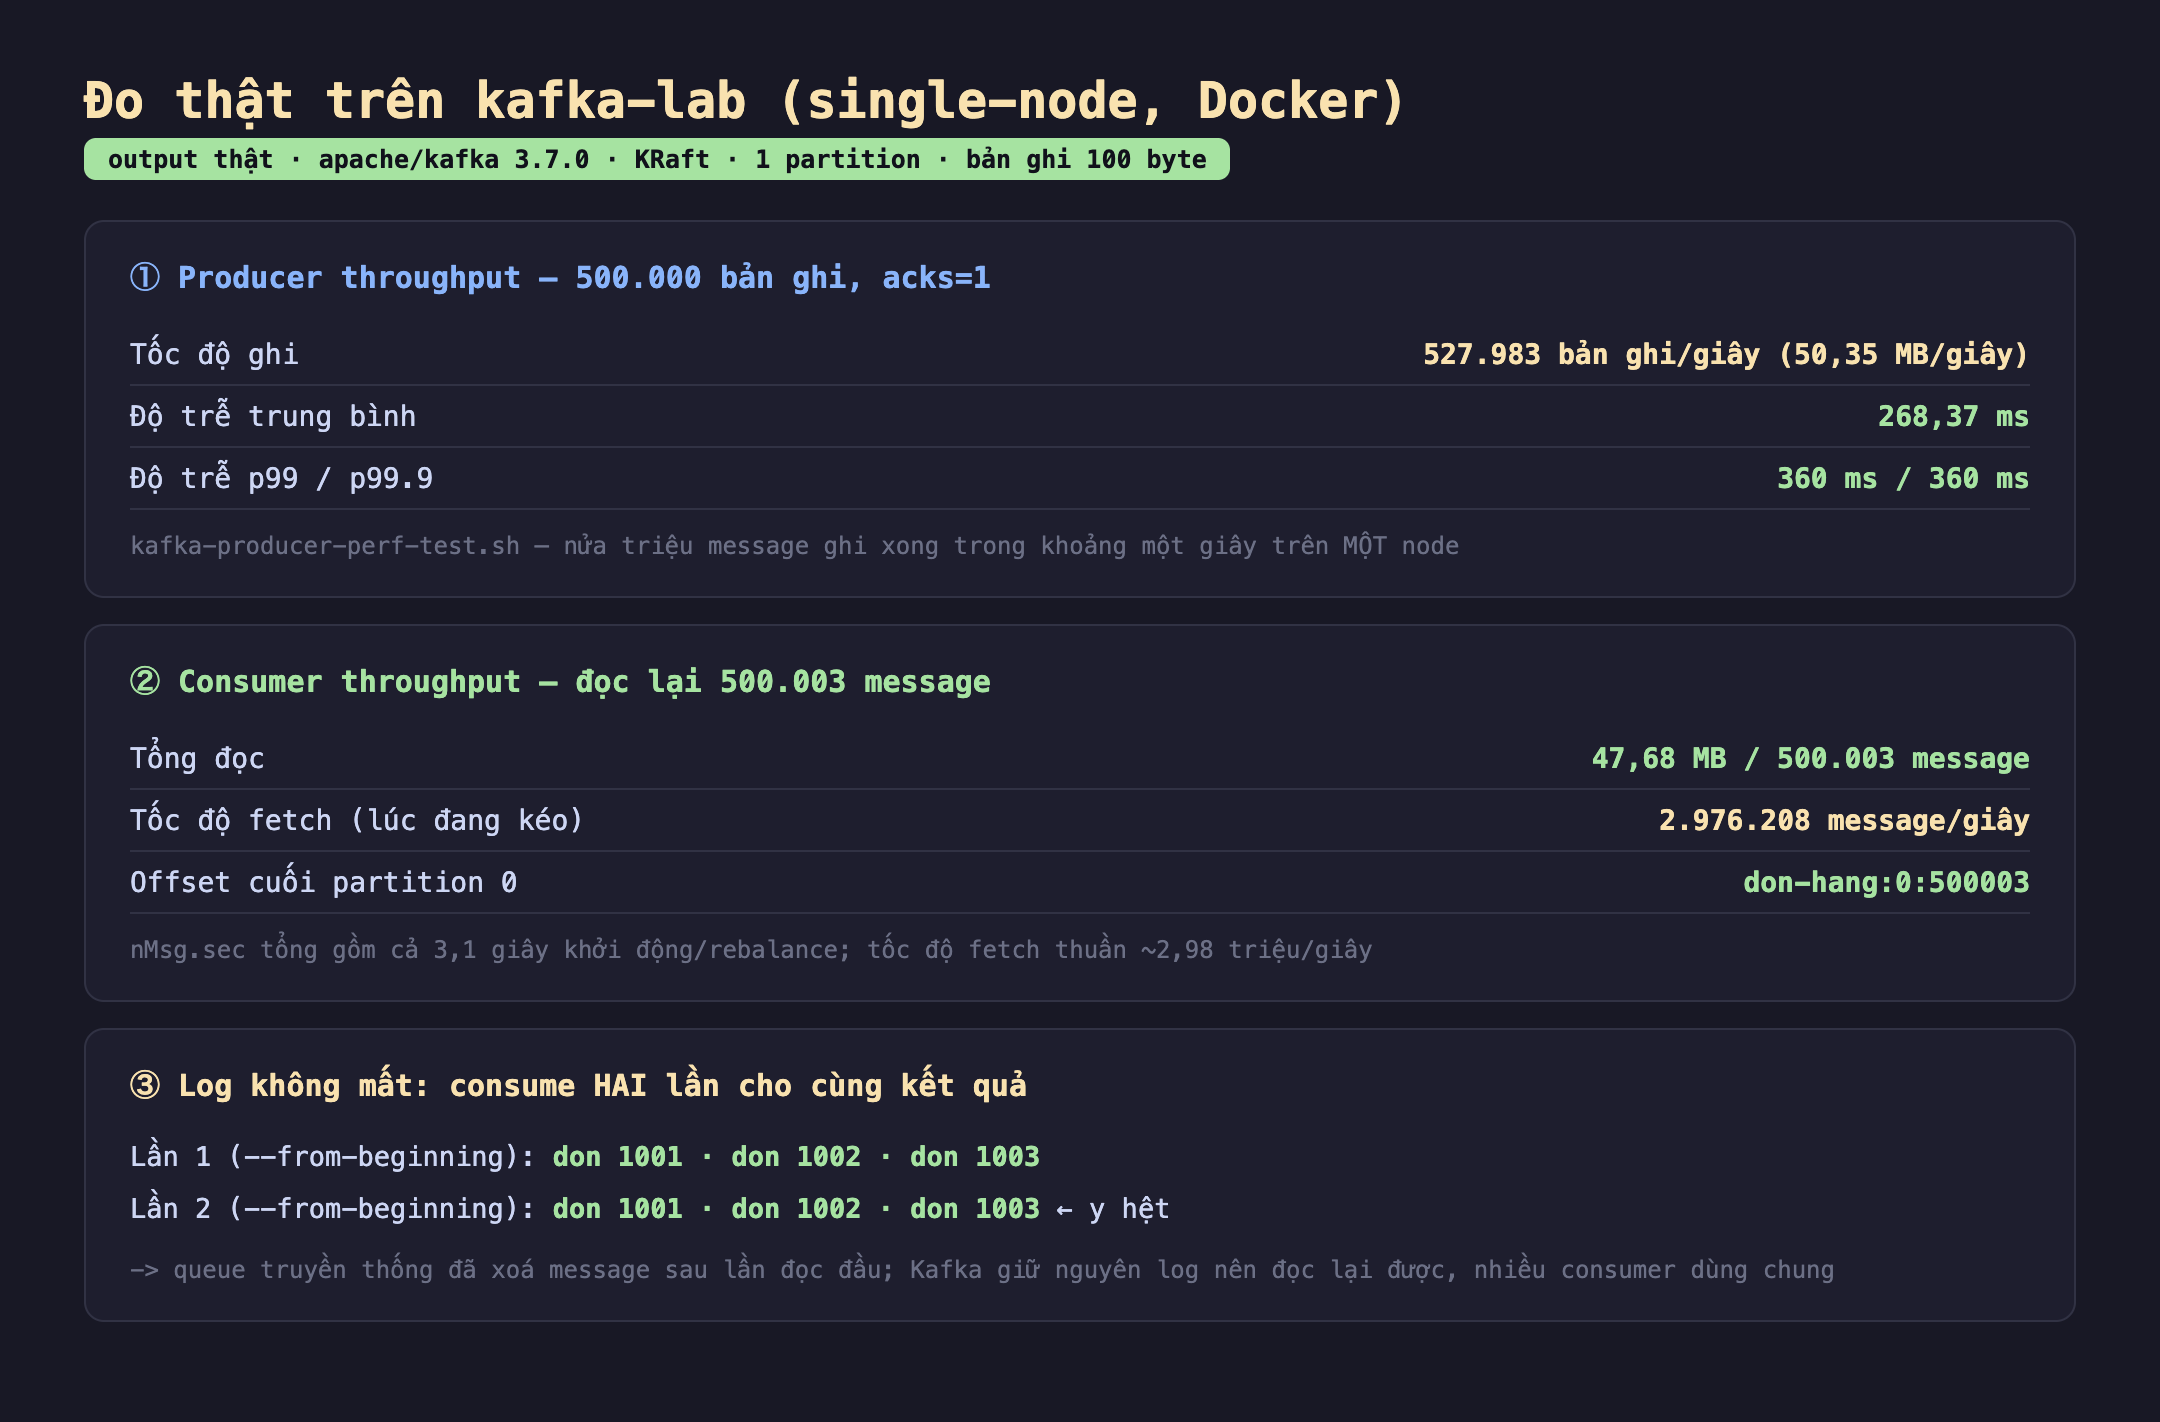Select the 'Log không mất: consume HAI lần' heading
Image resolution: width=2160 pixels, height=1422 pixels.
602,1085
